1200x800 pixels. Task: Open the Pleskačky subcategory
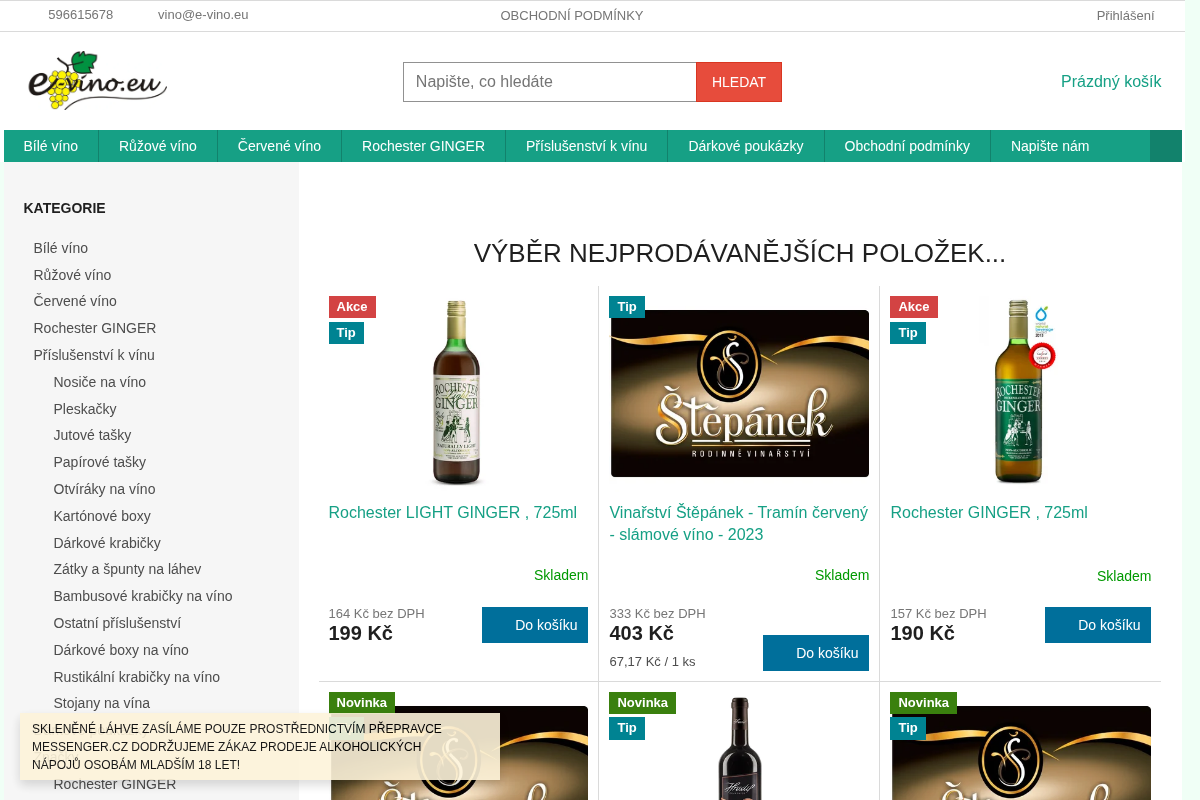click(85, 409)
